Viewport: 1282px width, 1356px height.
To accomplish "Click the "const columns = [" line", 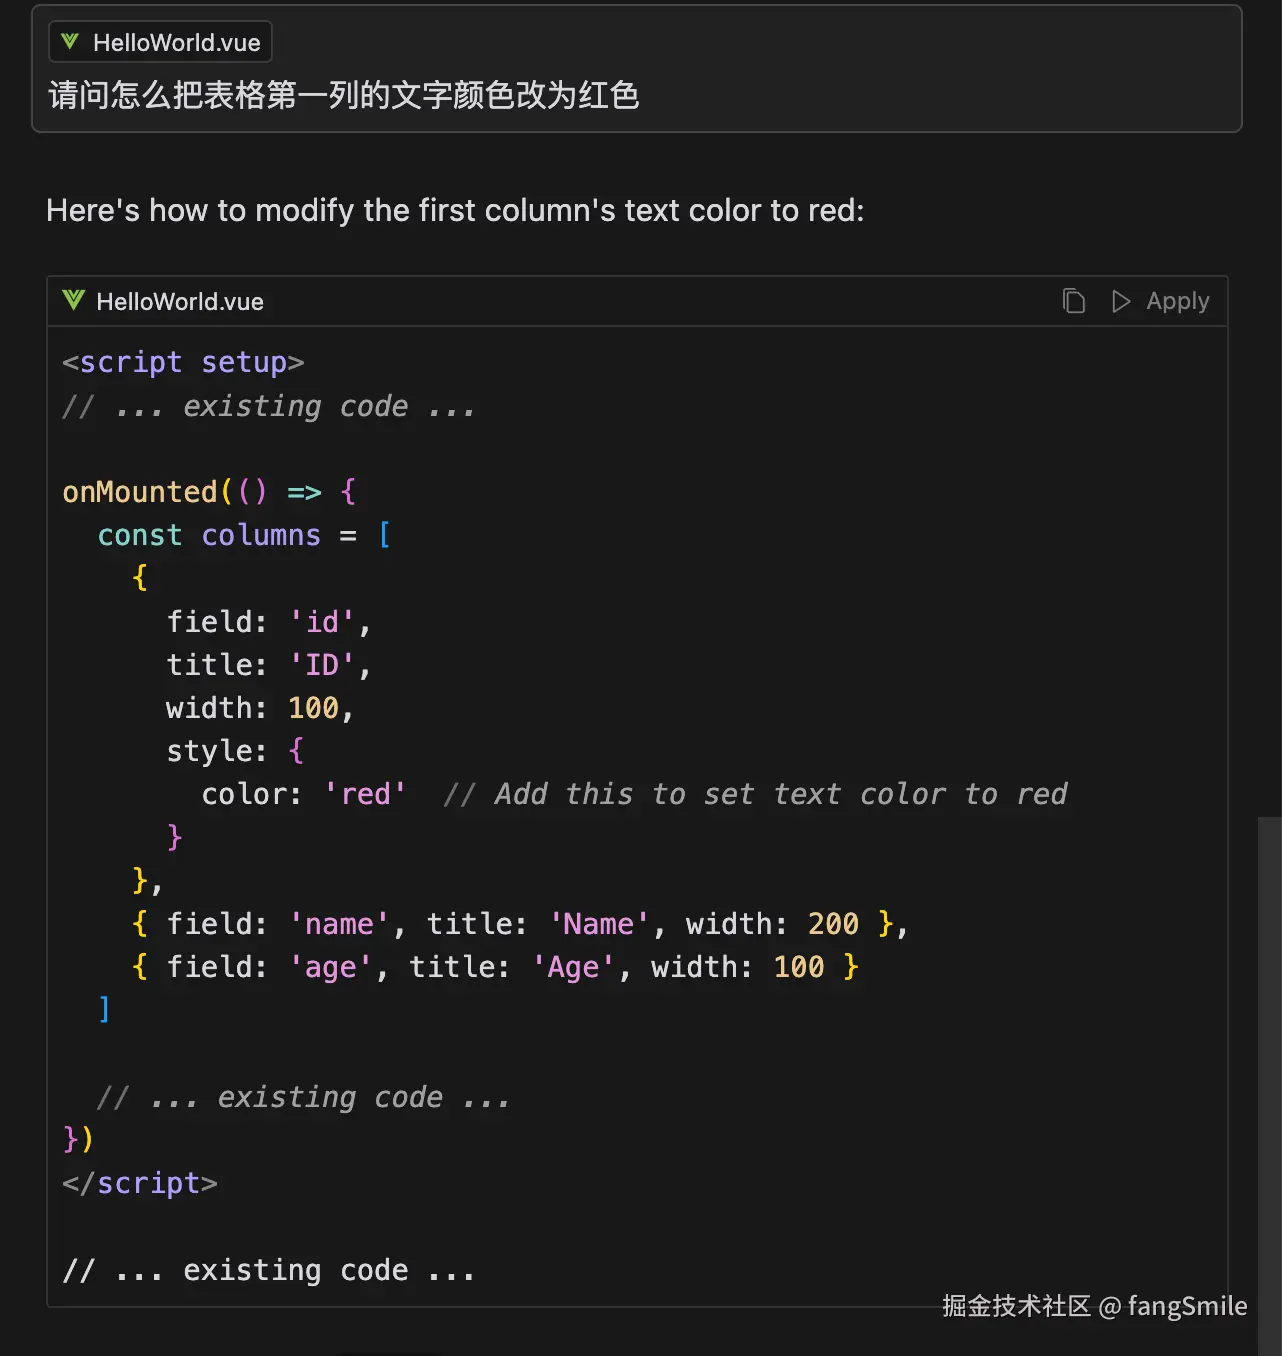I will (244, 535).
